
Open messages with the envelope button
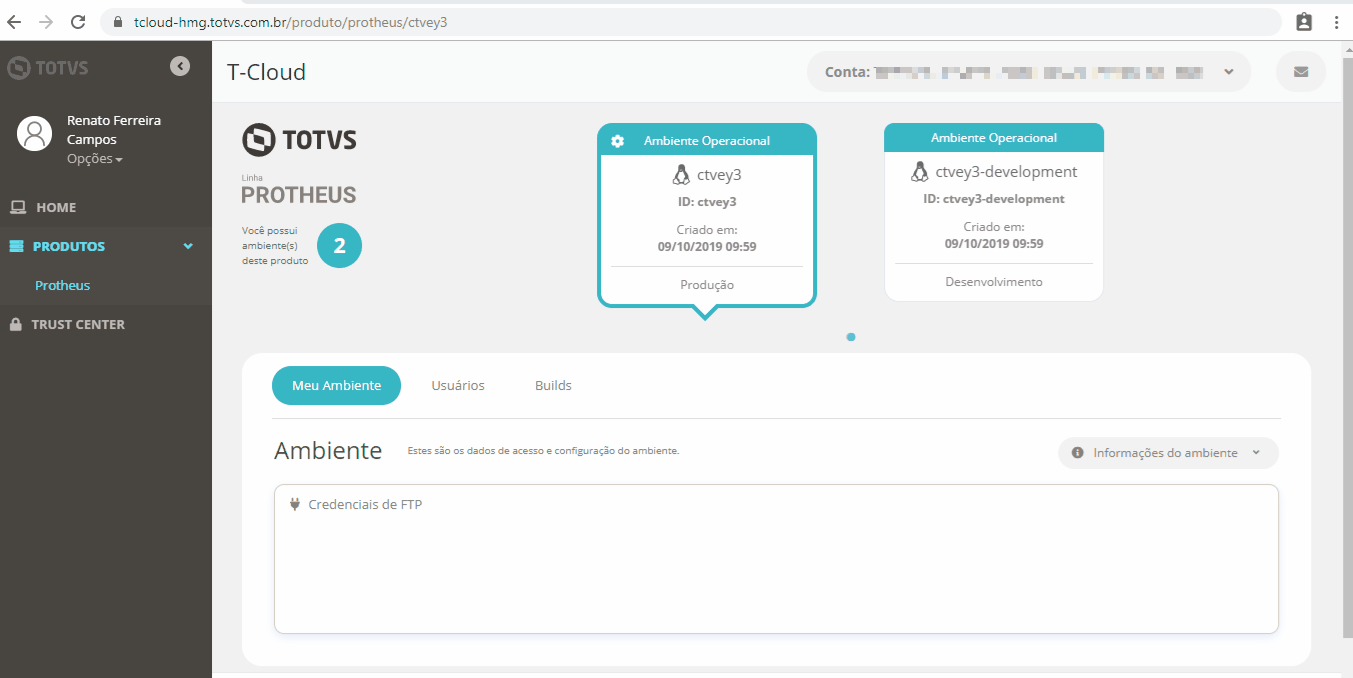[1301, 72]
